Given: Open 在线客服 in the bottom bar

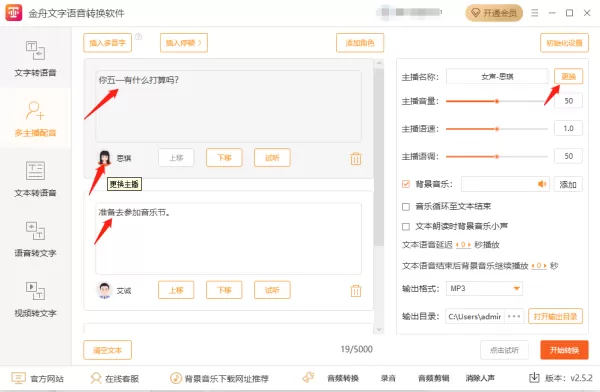Looking at the screenshot, I should tap(114, 379).
